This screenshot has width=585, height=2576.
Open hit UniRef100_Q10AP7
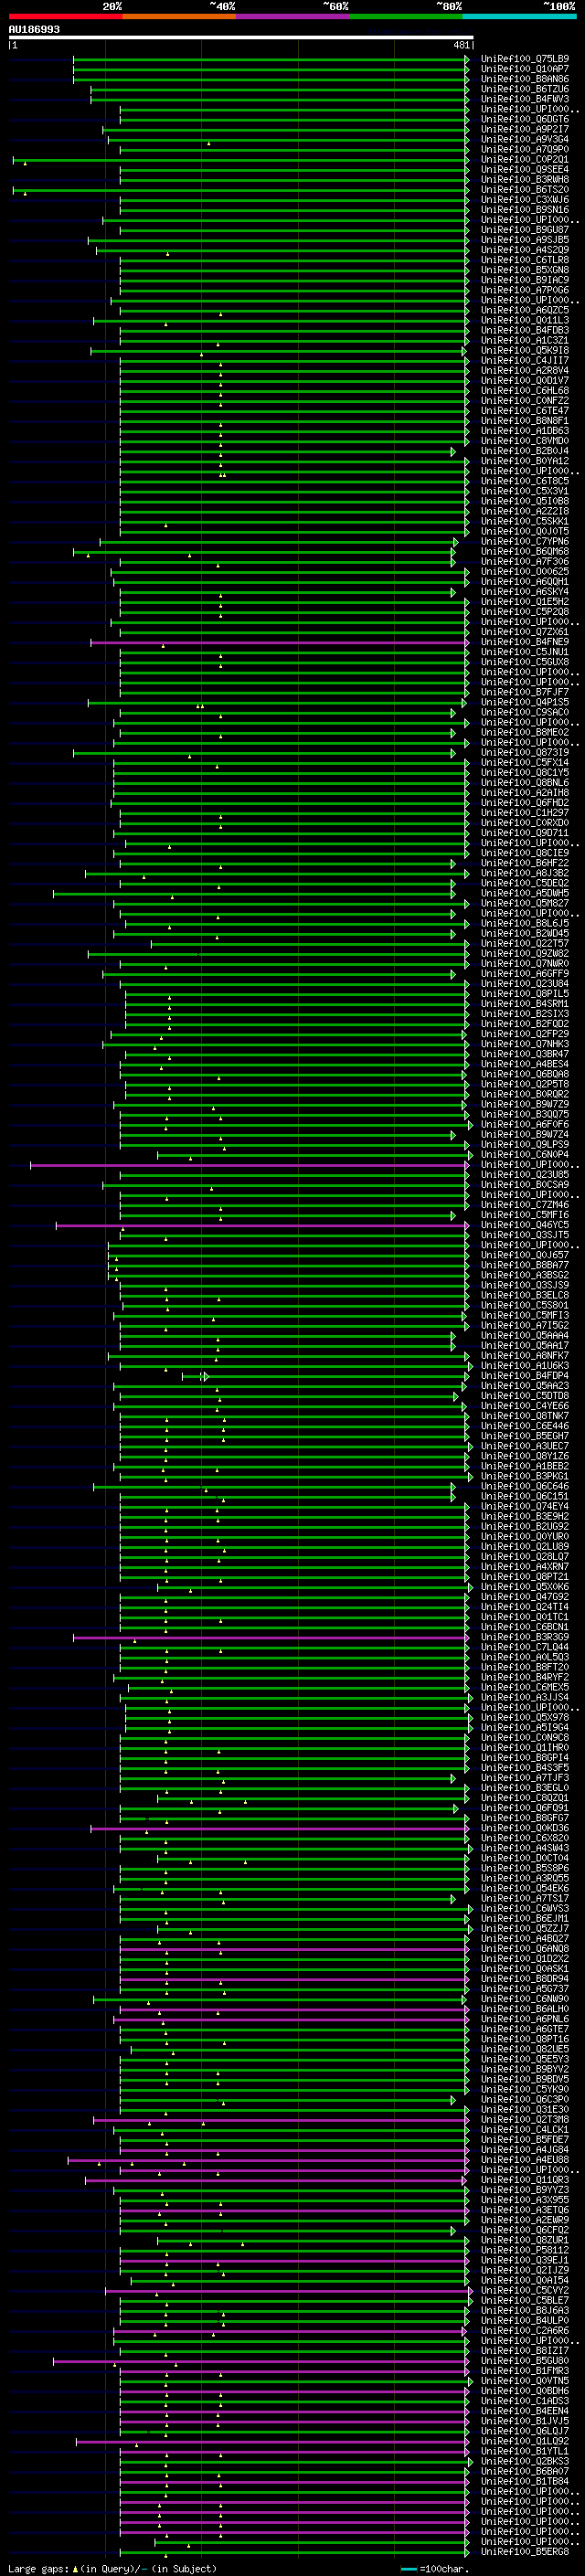click(525, 69)
